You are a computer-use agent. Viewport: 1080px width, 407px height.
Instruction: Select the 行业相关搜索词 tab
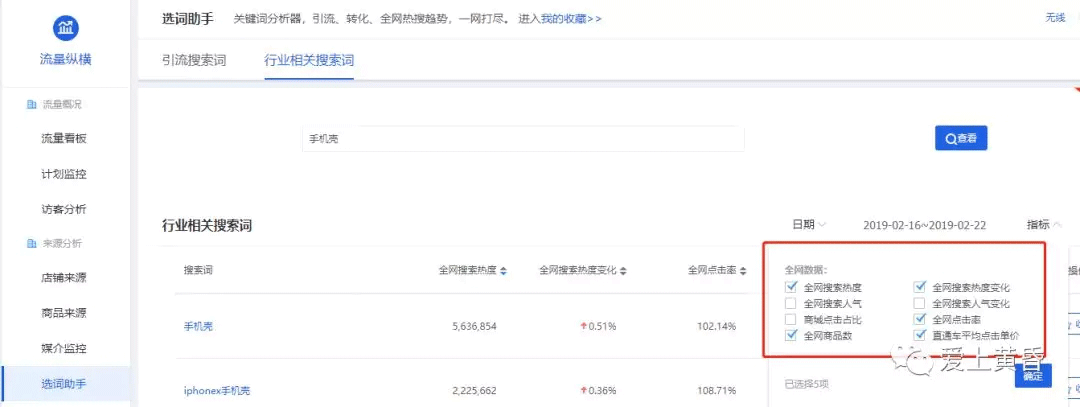(x=309, y=60)
